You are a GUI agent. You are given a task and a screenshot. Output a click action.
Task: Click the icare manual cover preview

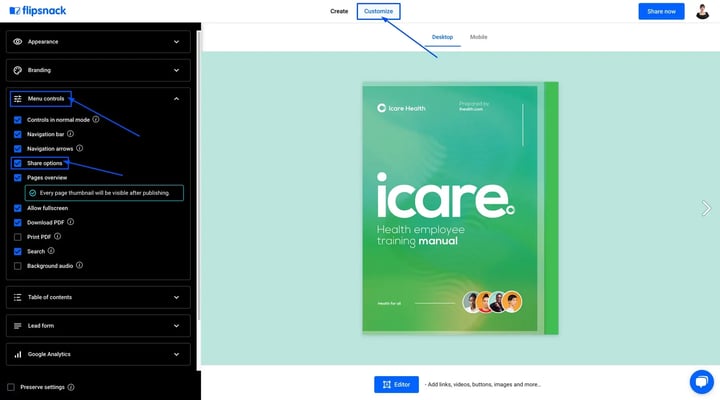click(460, 208)
